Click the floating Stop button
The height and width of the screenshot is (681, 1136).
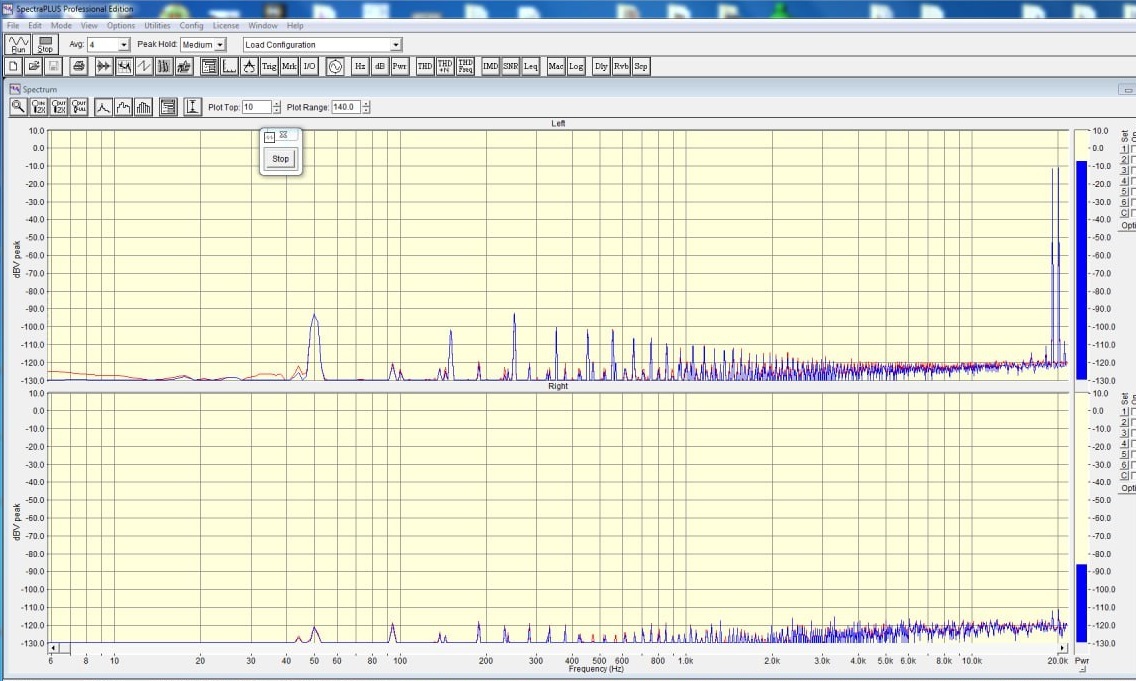[x=280, y=159]
